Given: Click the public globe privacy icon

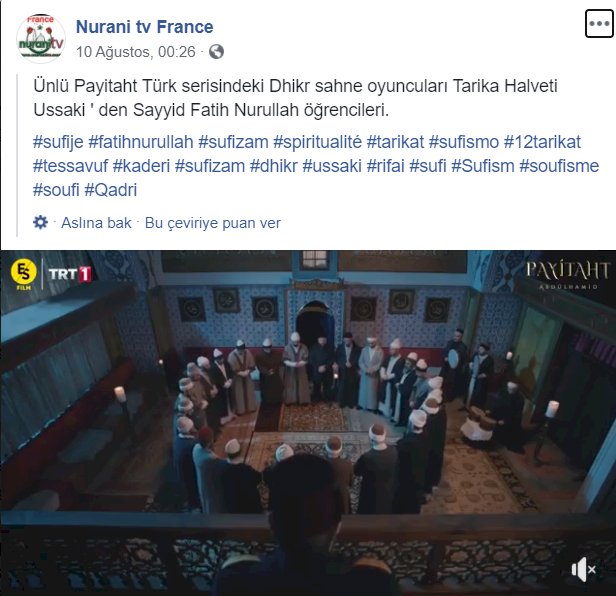Looking at the screenshot, I should [x=216, y=51].
